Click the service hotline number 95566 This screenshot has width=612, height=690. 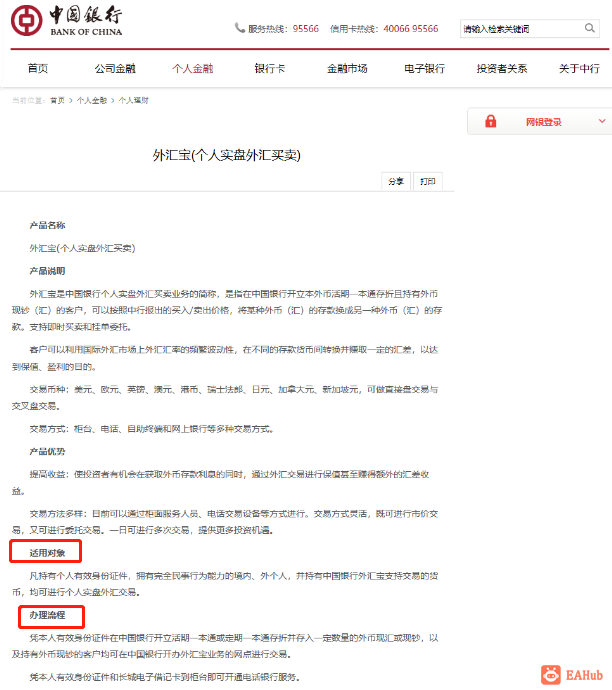[x=306, y=29]
